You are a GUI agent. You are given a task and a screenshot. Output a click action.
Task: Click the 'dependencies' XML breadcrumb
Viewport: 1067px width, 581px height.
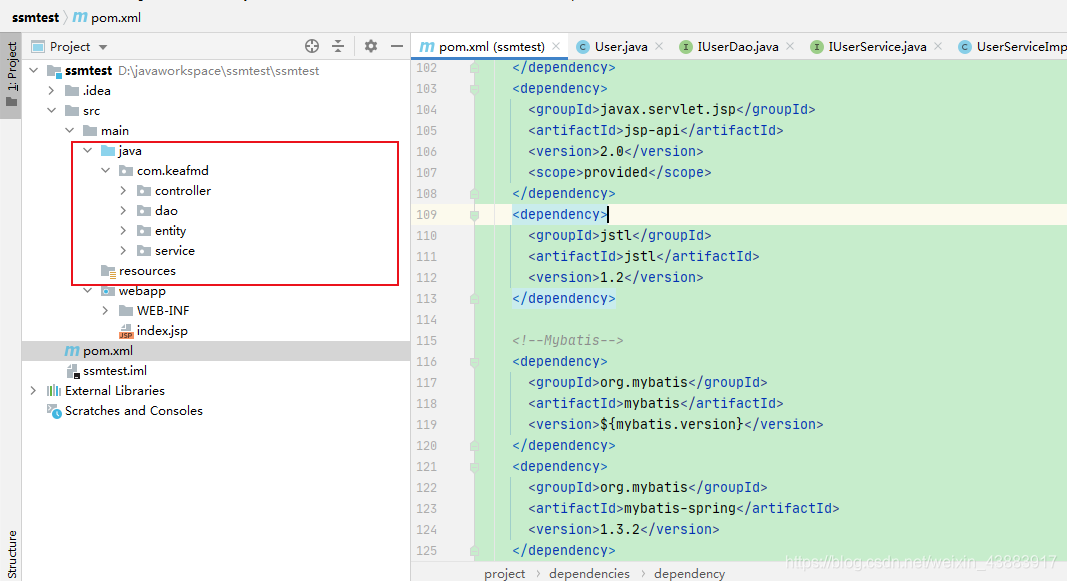pyautogui.click(x=589, y=574)
